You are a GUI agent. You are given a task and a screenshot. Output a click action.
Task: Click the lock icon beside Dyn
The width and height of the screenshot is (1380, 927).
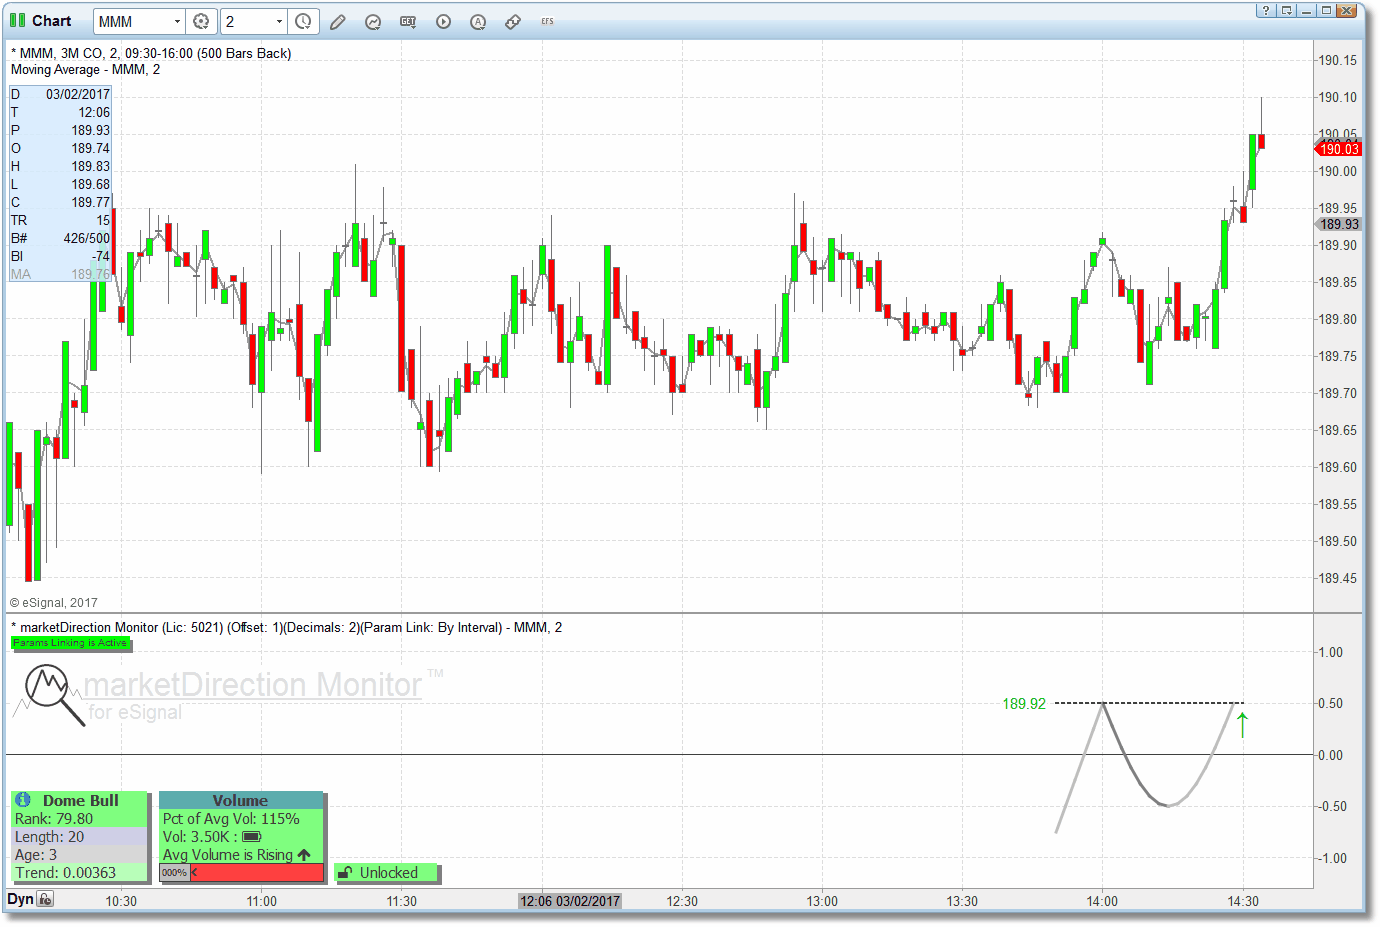coord(46,899)
